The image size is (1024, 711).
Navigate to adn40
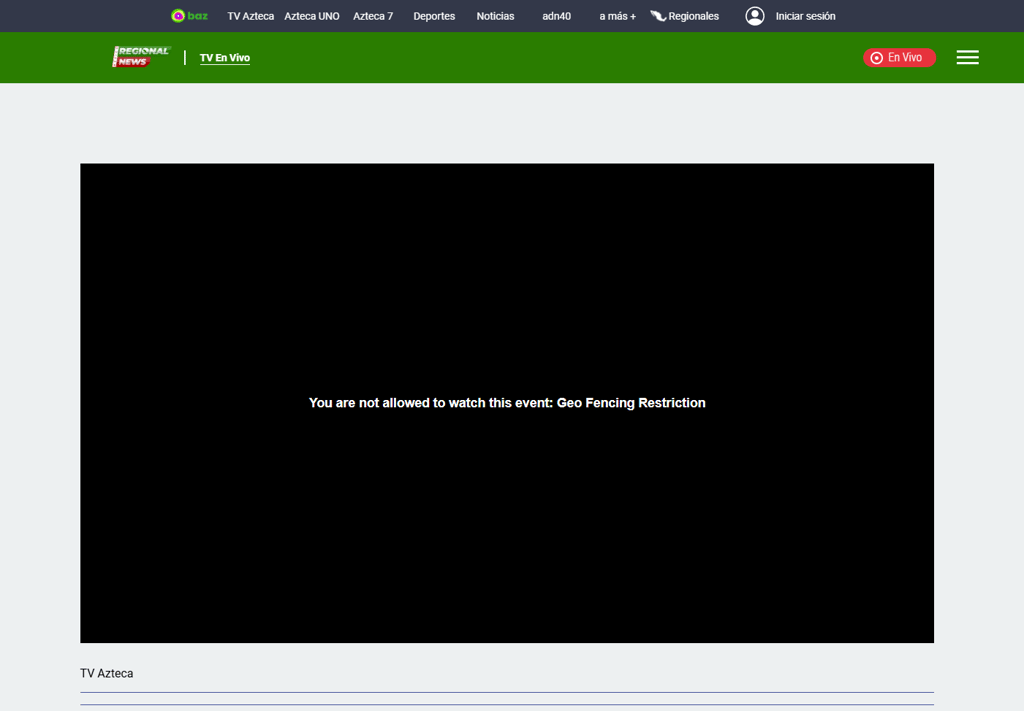coord(556,16)
